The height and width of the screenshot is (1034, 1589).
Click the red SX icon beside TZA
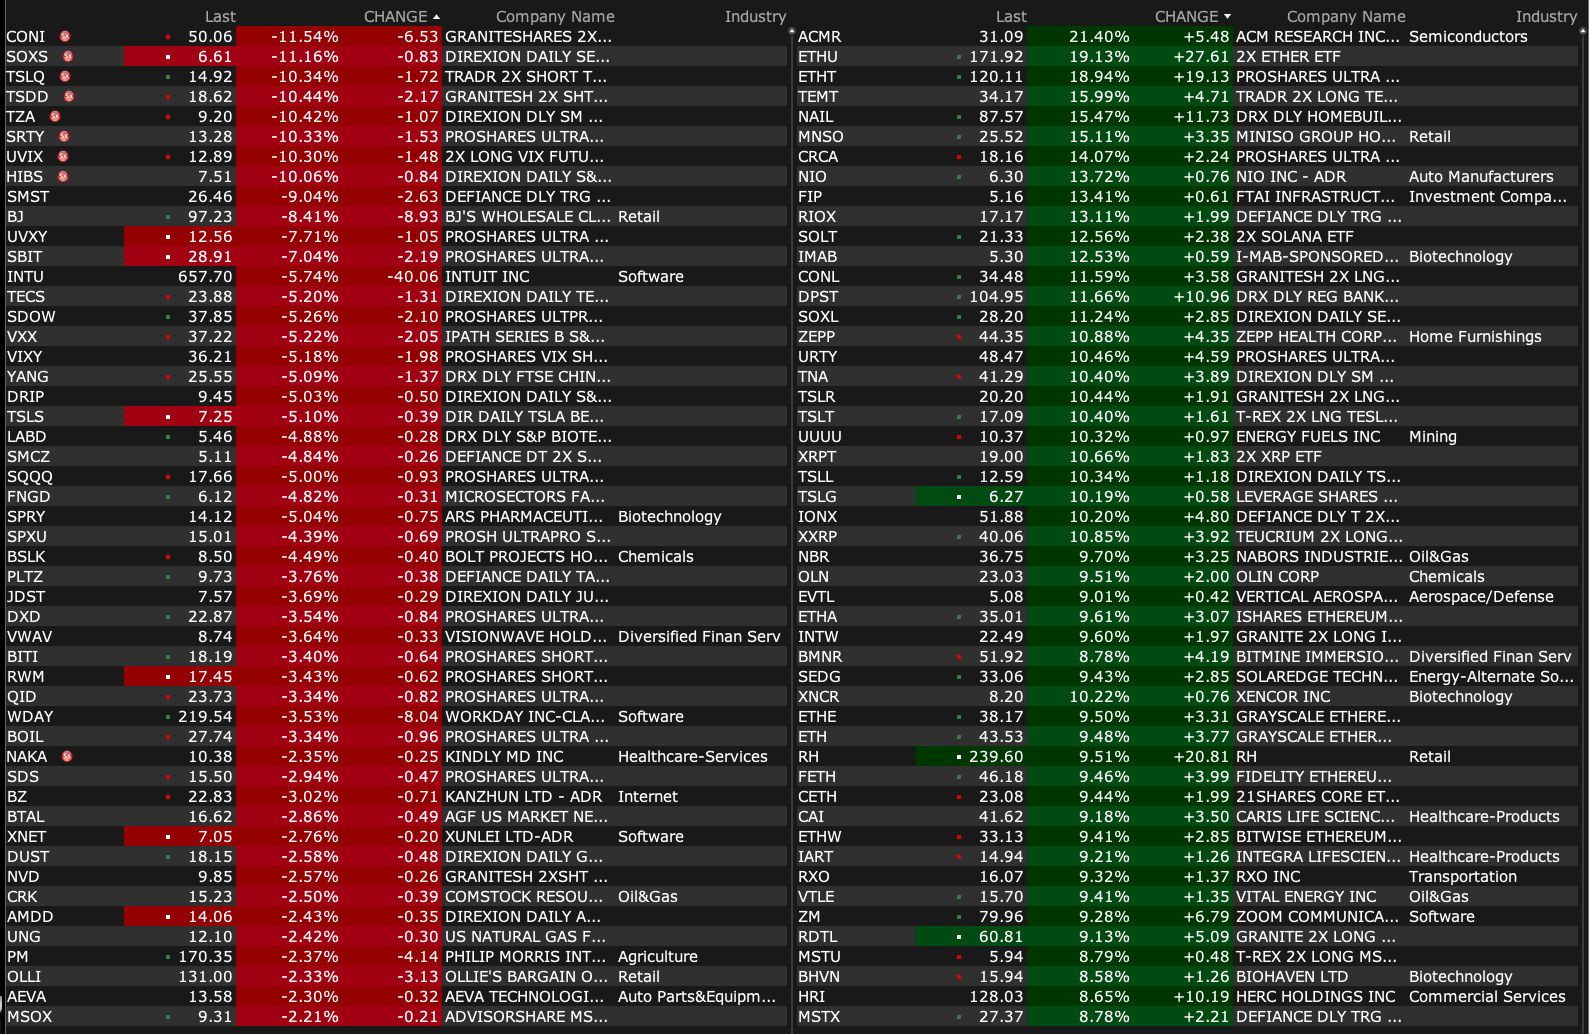coord(55,117)
